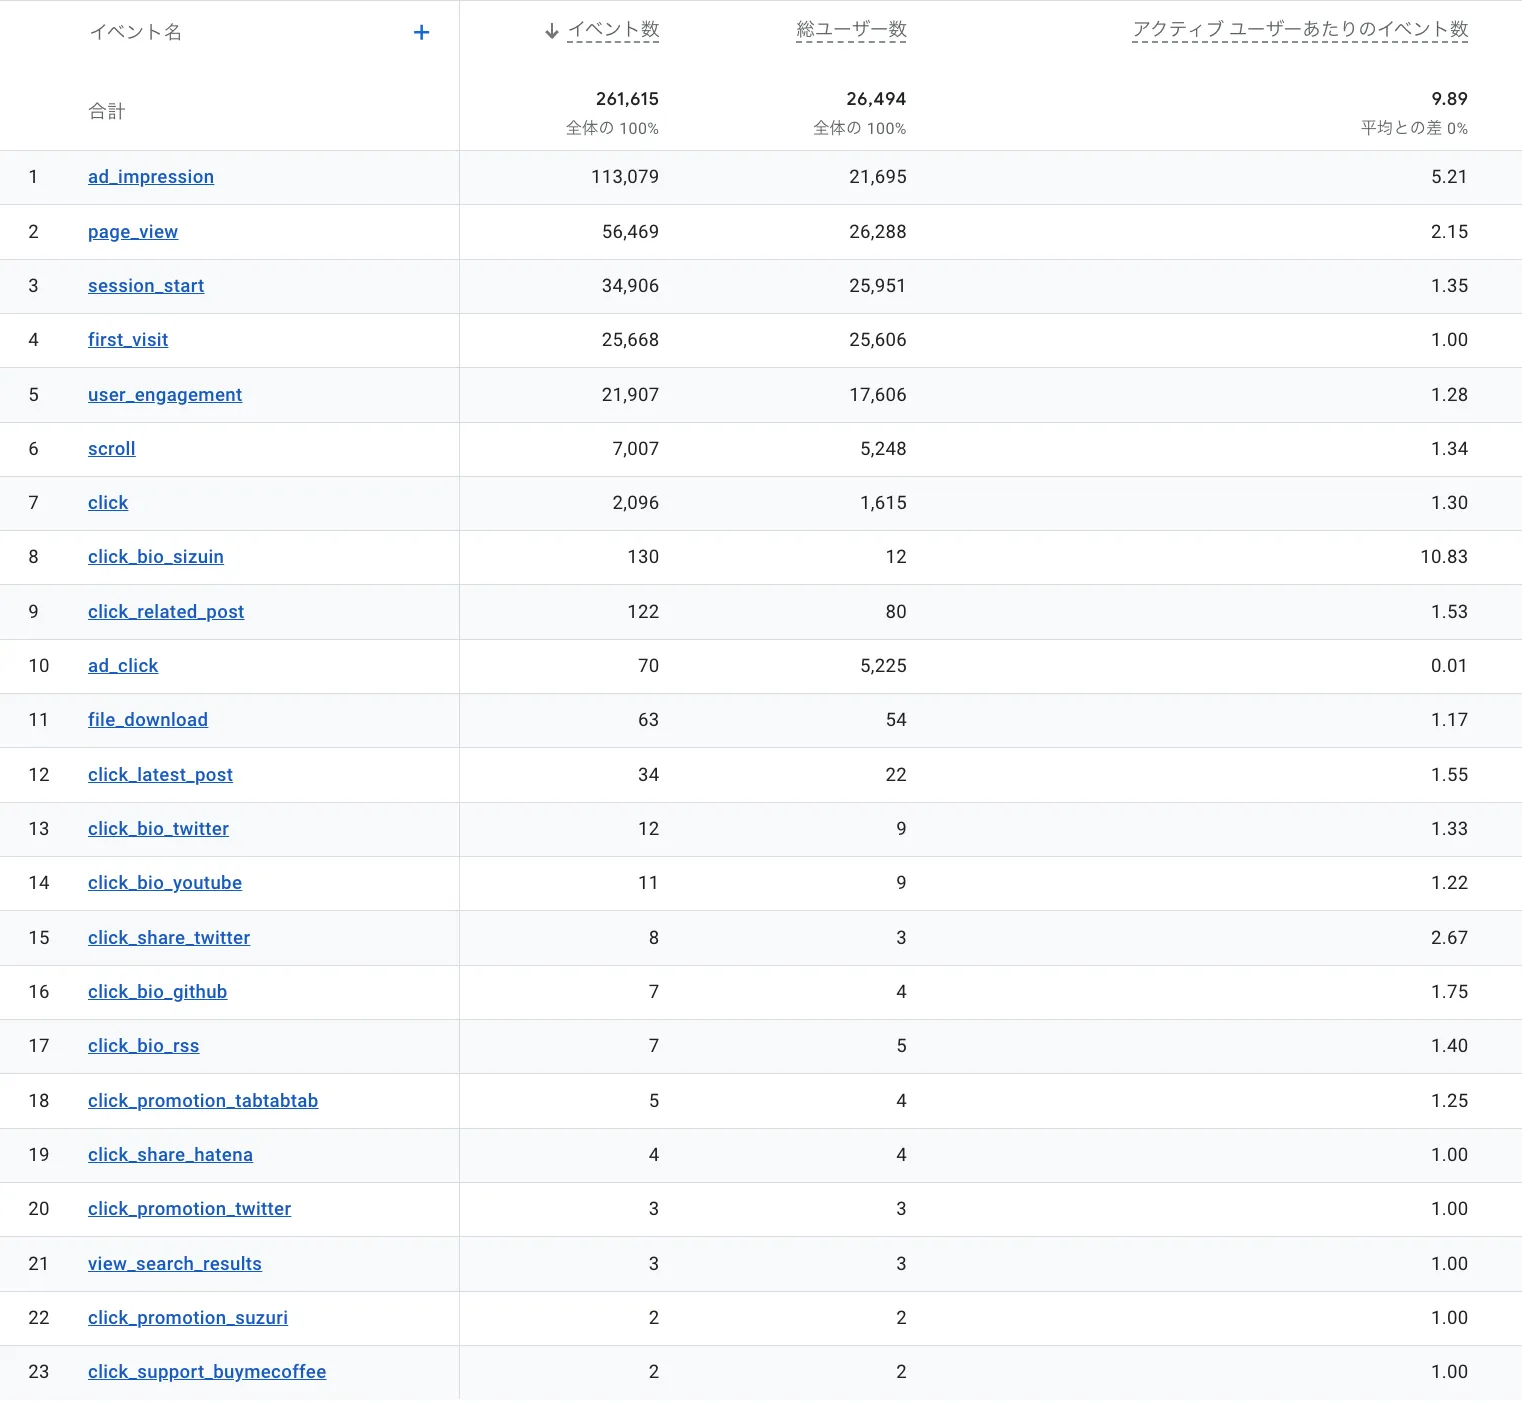Open click_bio_sizuin event
1522x1404 pixels.
[156, 557]
